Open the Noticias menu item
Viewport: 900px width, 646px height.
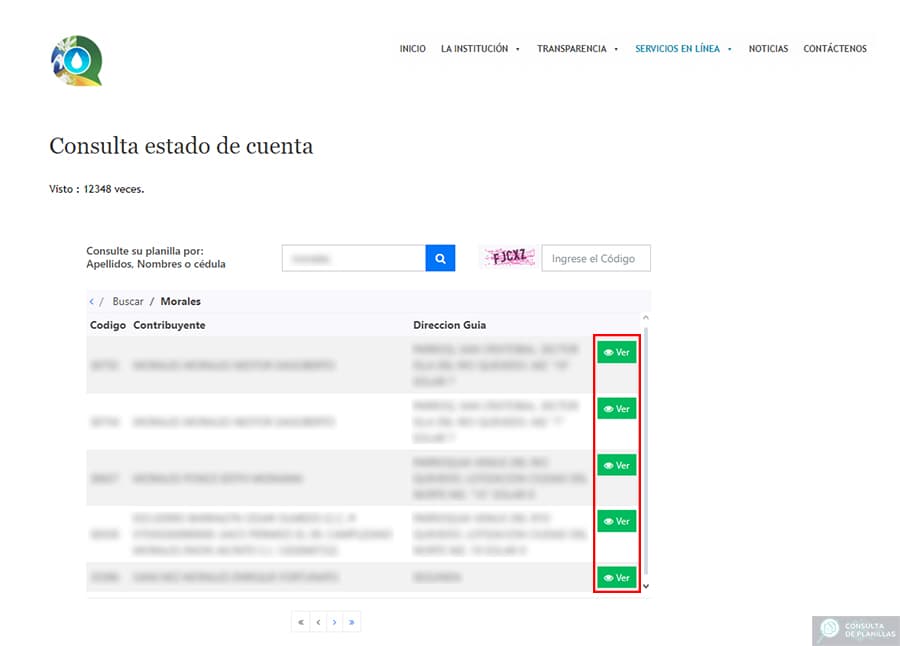point(768,49)
